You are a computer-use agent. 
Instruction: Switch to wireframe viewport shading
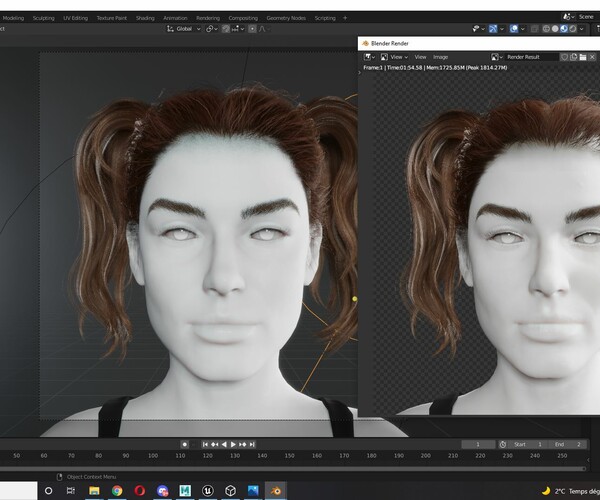tap(546, 29)
